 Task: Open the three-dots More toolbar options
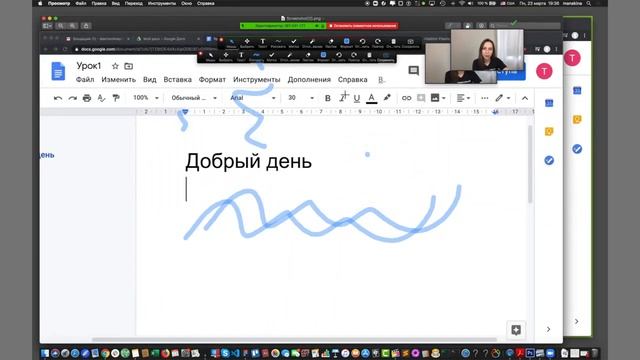pos(484,98)
